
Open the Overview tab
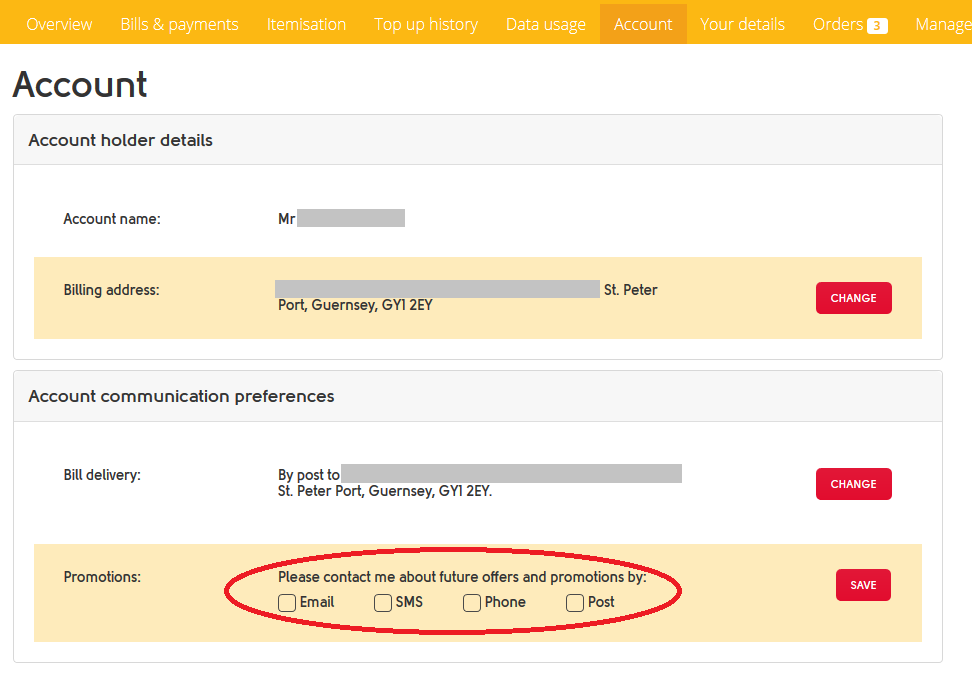pos(59,24)
